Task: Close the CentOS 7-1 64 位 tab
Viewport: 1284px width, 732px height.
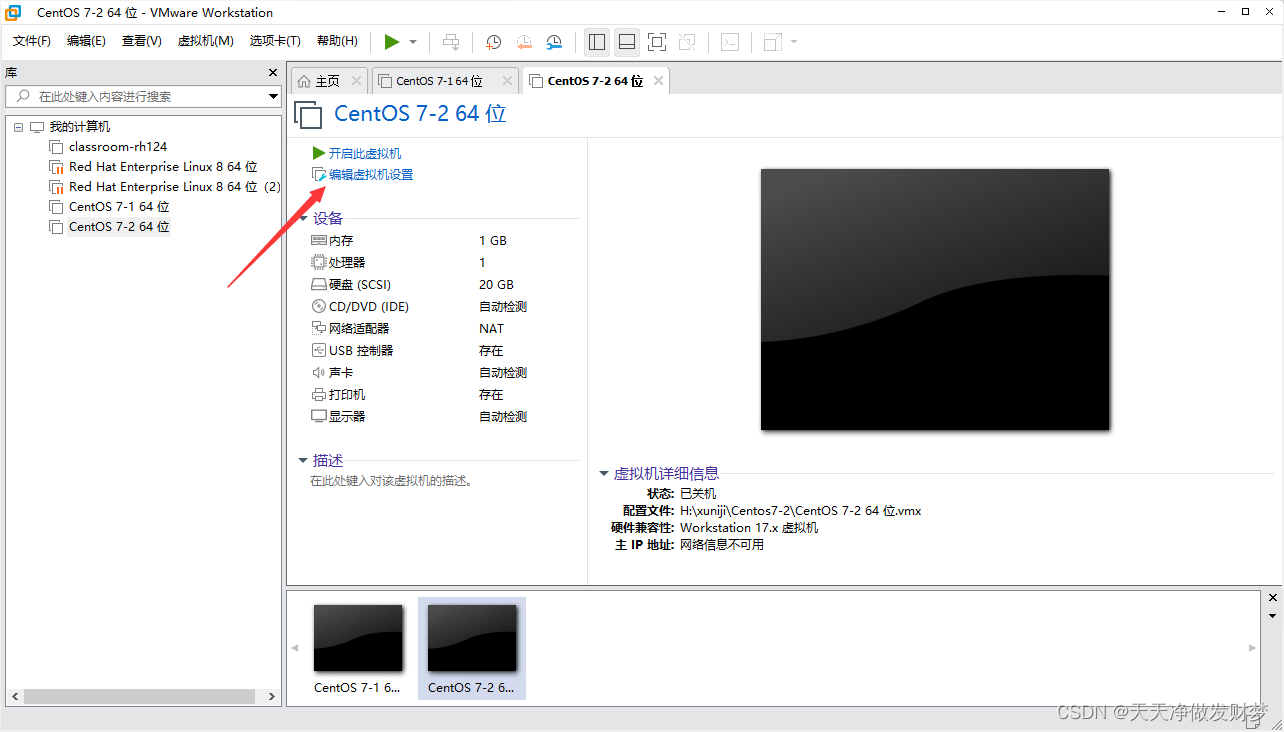Action: coord(507,81)
